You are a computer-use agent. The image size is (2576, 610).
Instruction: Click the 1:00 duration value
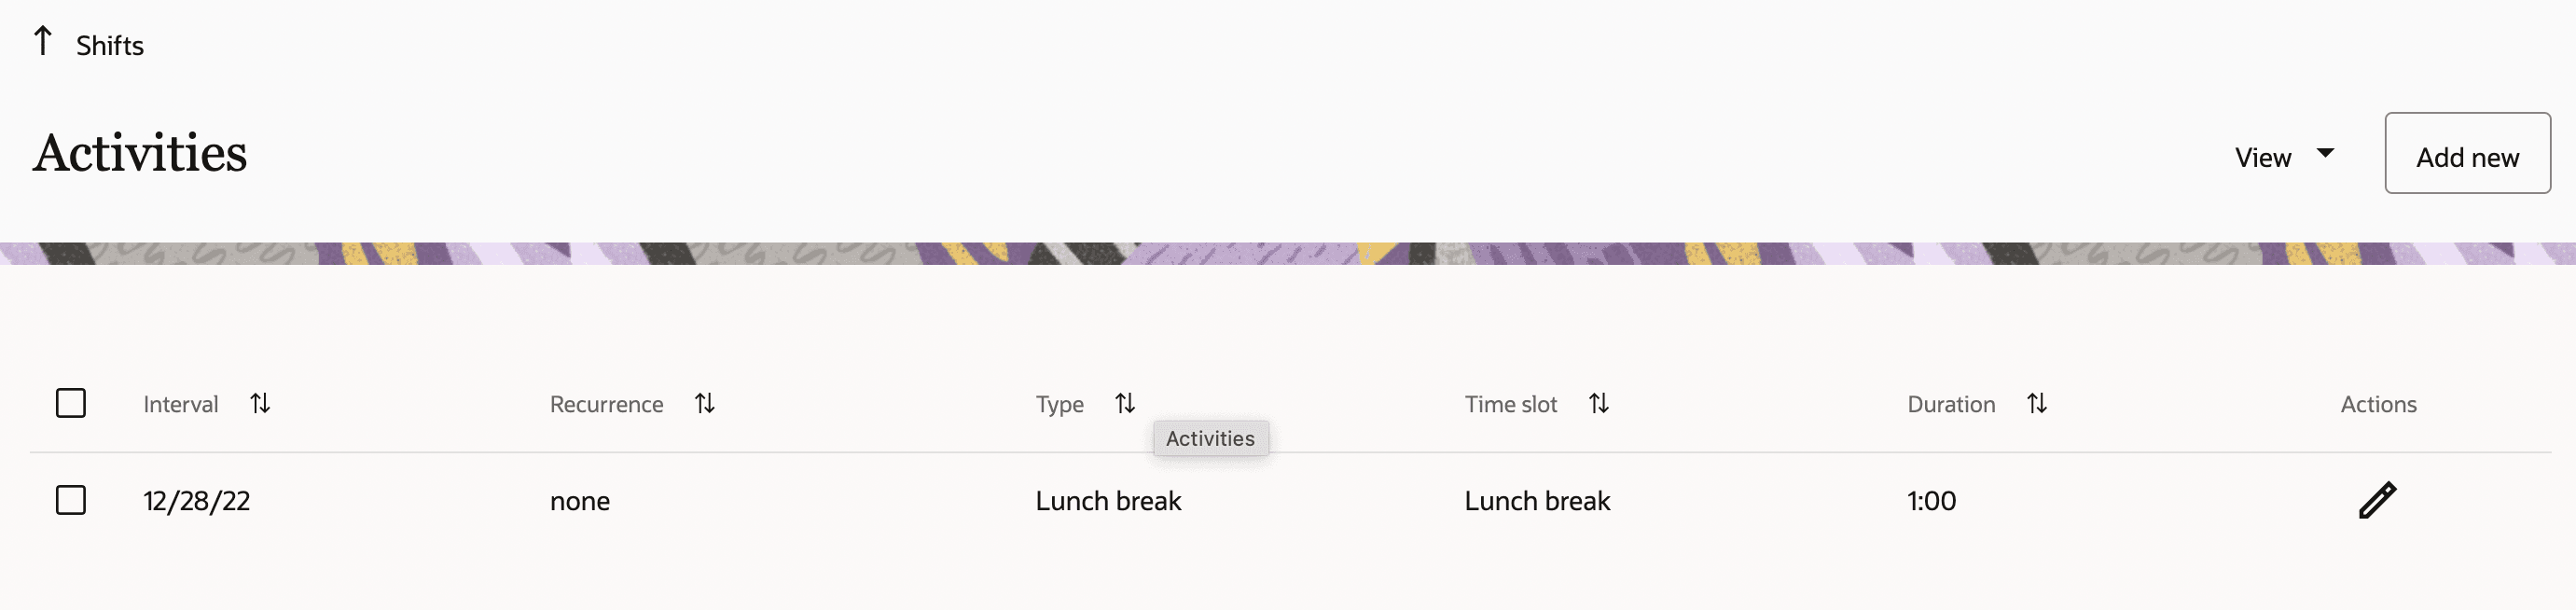(x=1929, y=500)
